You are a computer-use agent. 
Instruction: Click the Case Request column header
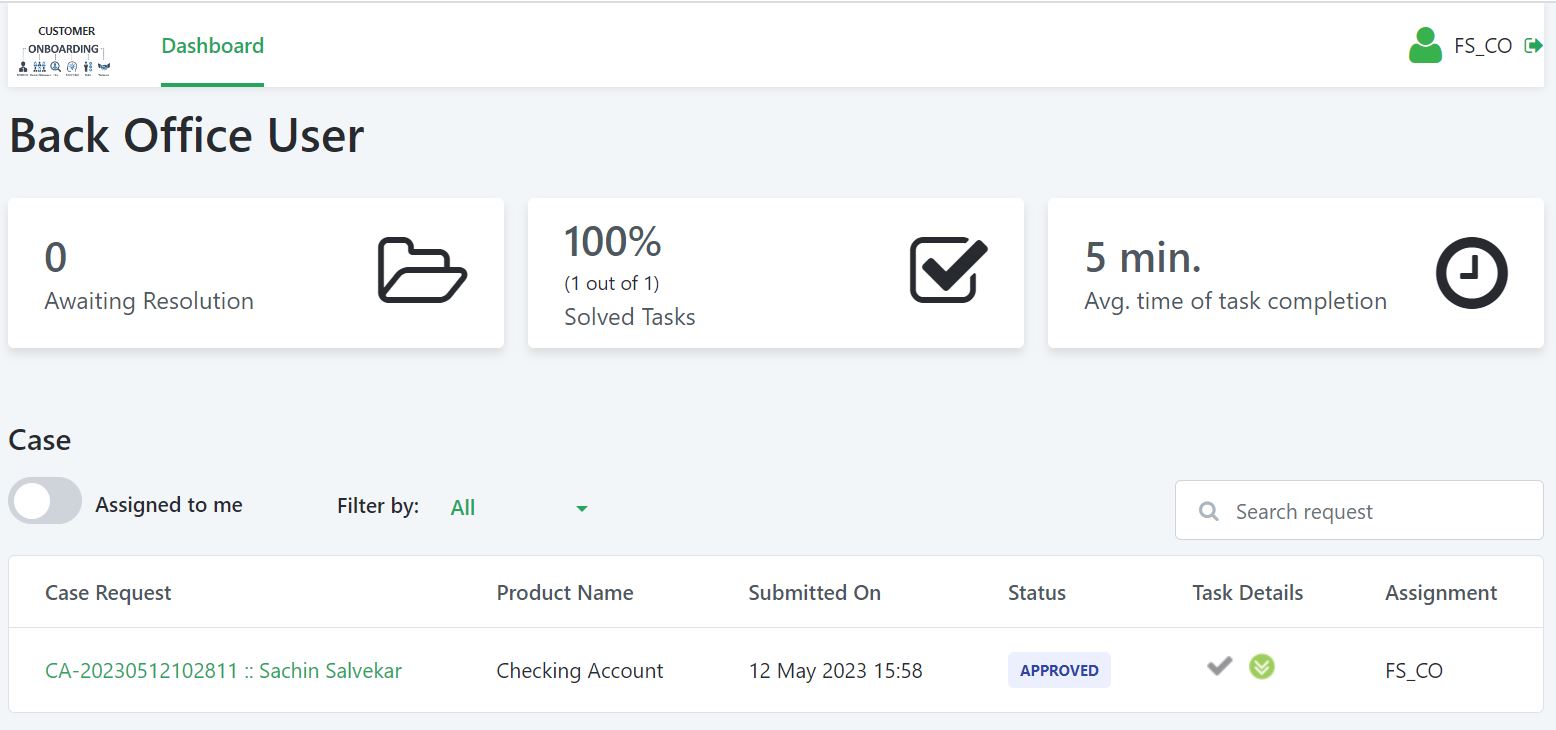point(108,592)
